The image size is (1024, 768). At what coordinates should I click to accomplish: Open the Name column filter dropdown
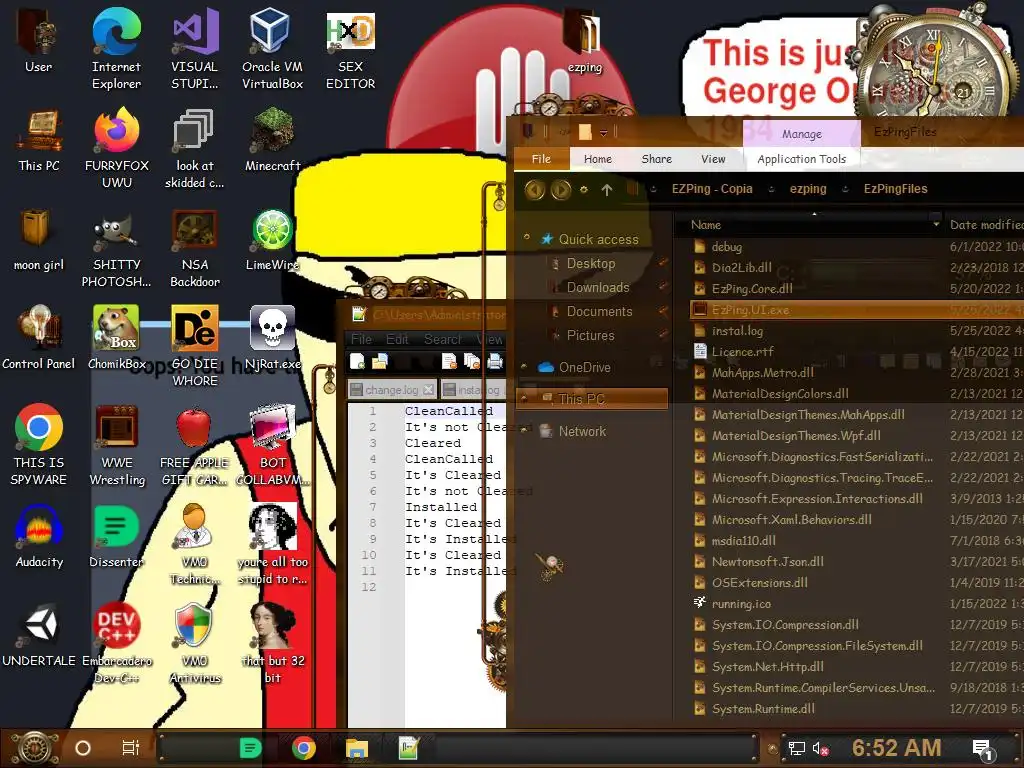click(936, 224)
